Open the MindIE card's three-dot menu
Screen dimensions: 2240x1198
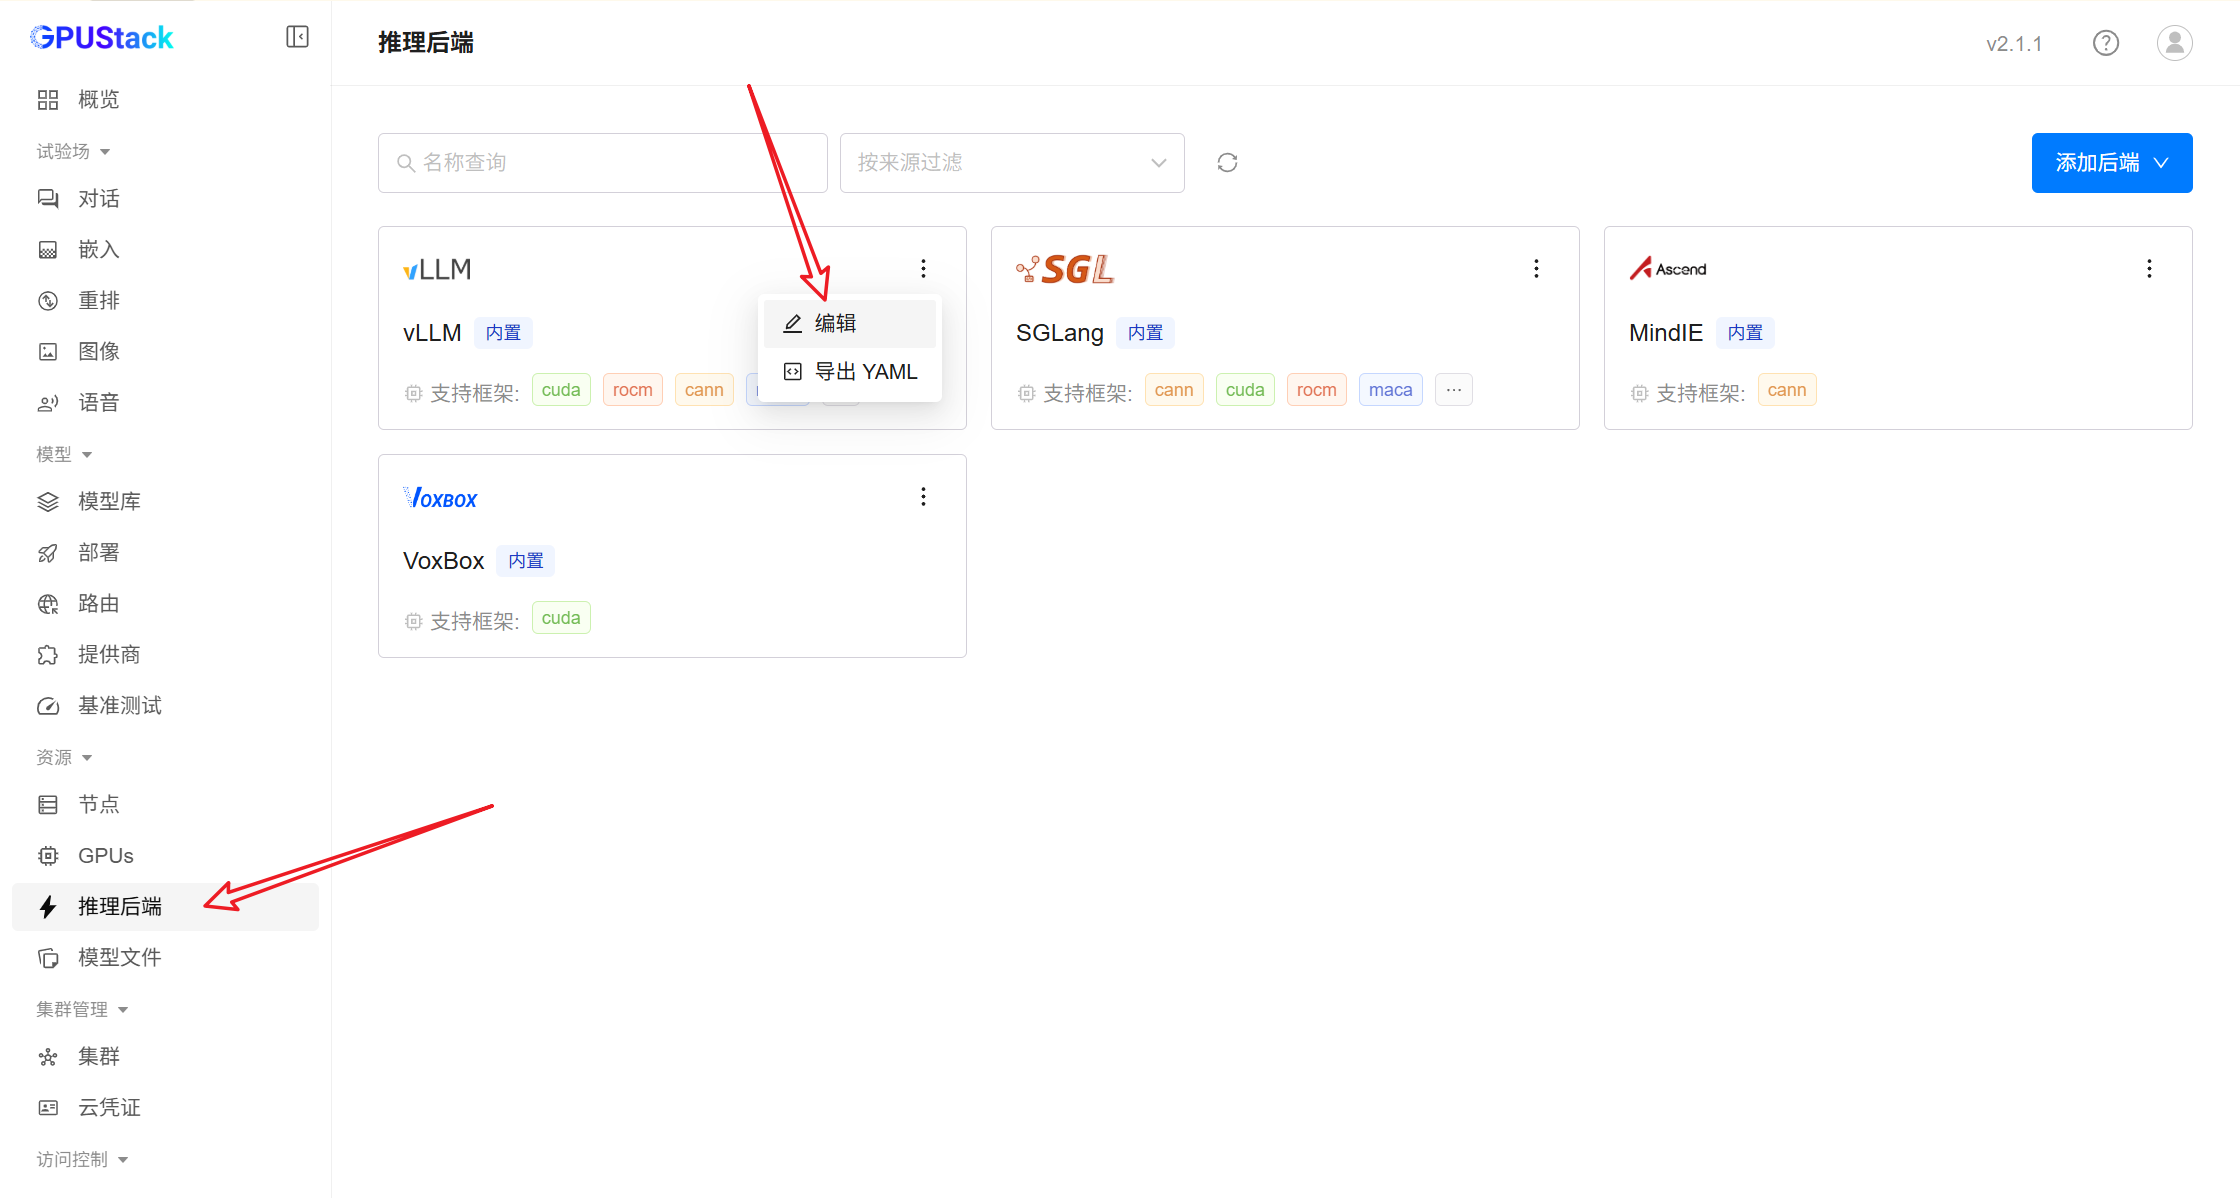[2149, 269]
